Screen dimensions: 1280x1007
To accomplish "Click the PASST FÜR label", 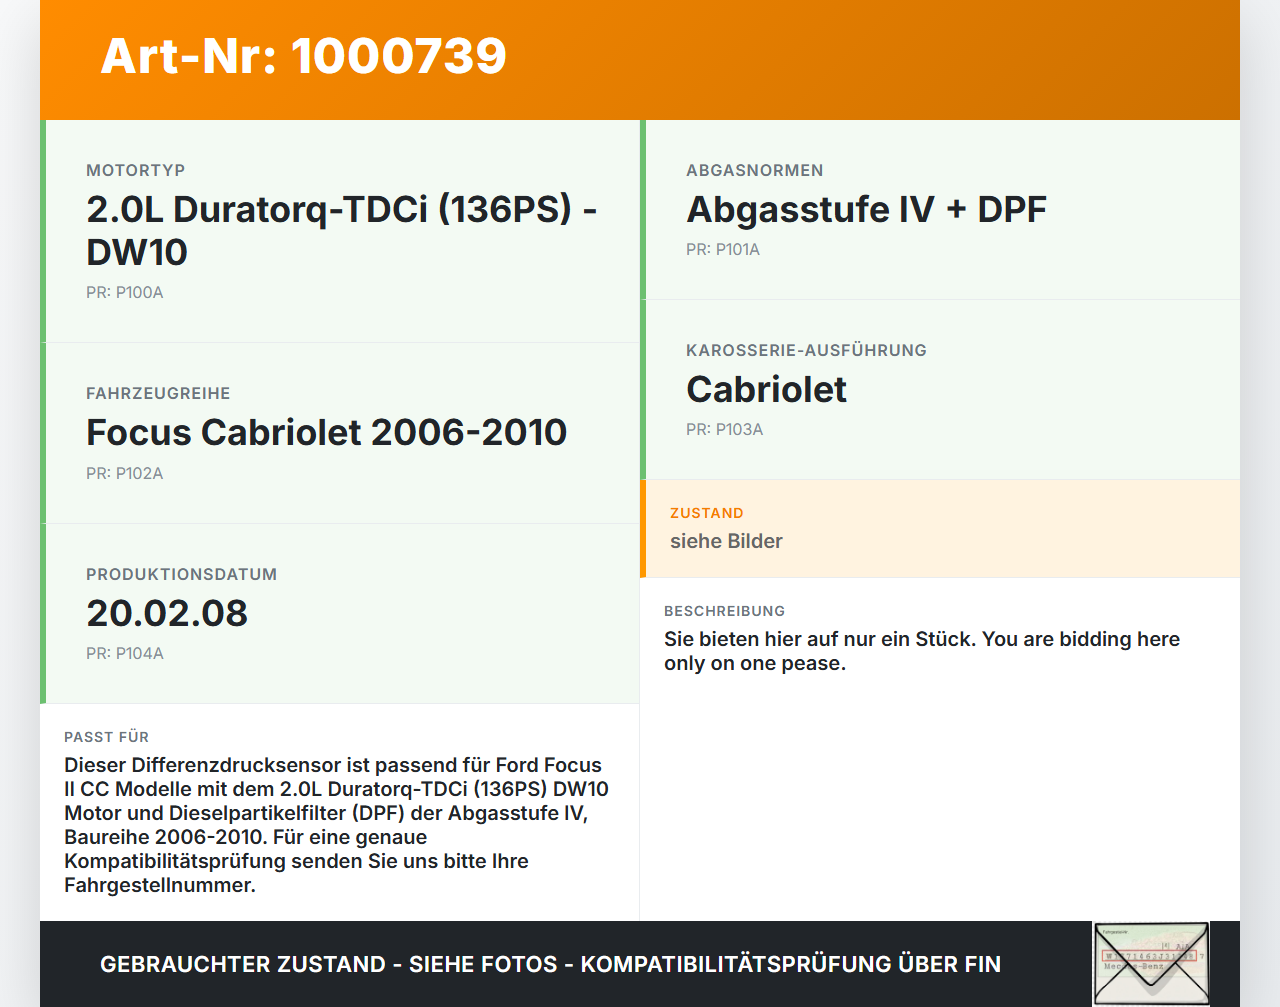I will click(x=107, y=737).
